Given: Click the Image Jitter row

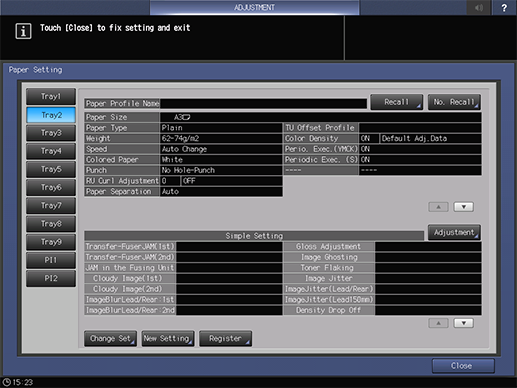Looking at the screenshot, I should pos(382,279).
